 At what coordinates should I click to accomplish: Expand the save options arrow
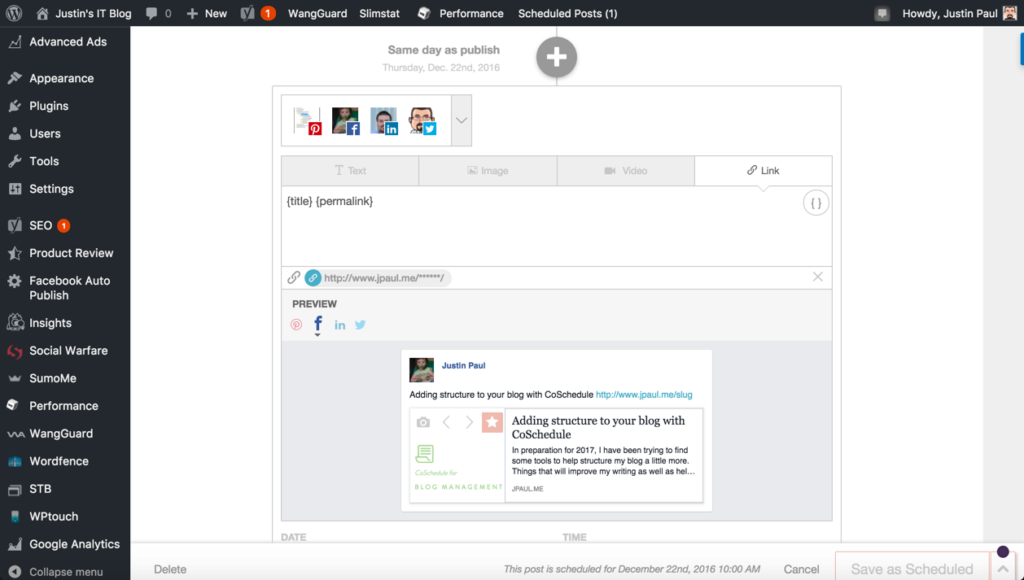(1002, 568)
